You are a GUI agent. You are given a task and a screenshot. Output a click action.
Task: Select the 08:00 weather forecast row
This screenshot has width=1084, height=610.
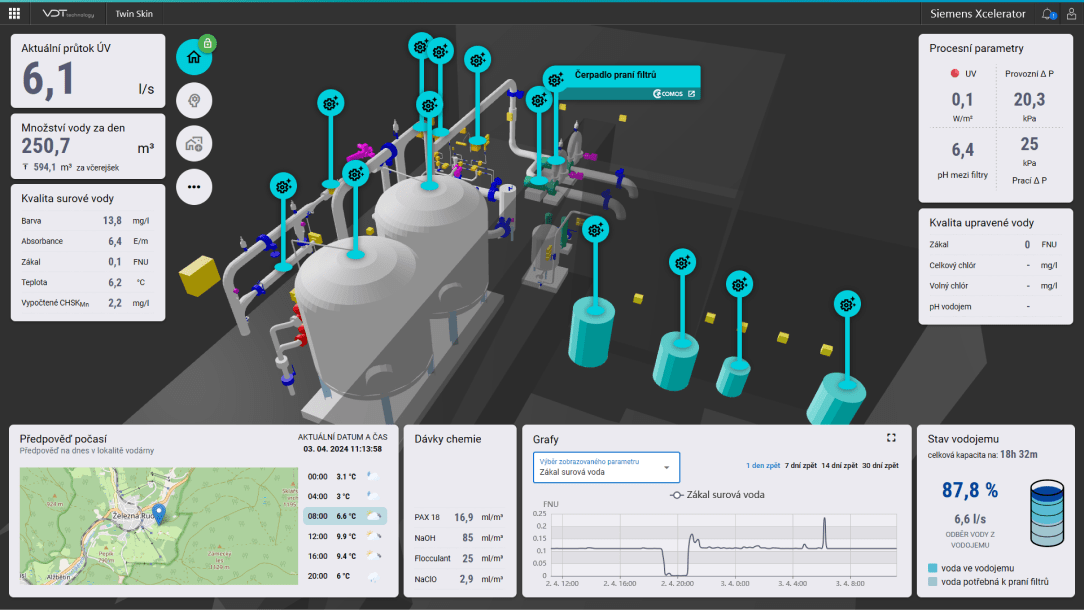point(345,516)
